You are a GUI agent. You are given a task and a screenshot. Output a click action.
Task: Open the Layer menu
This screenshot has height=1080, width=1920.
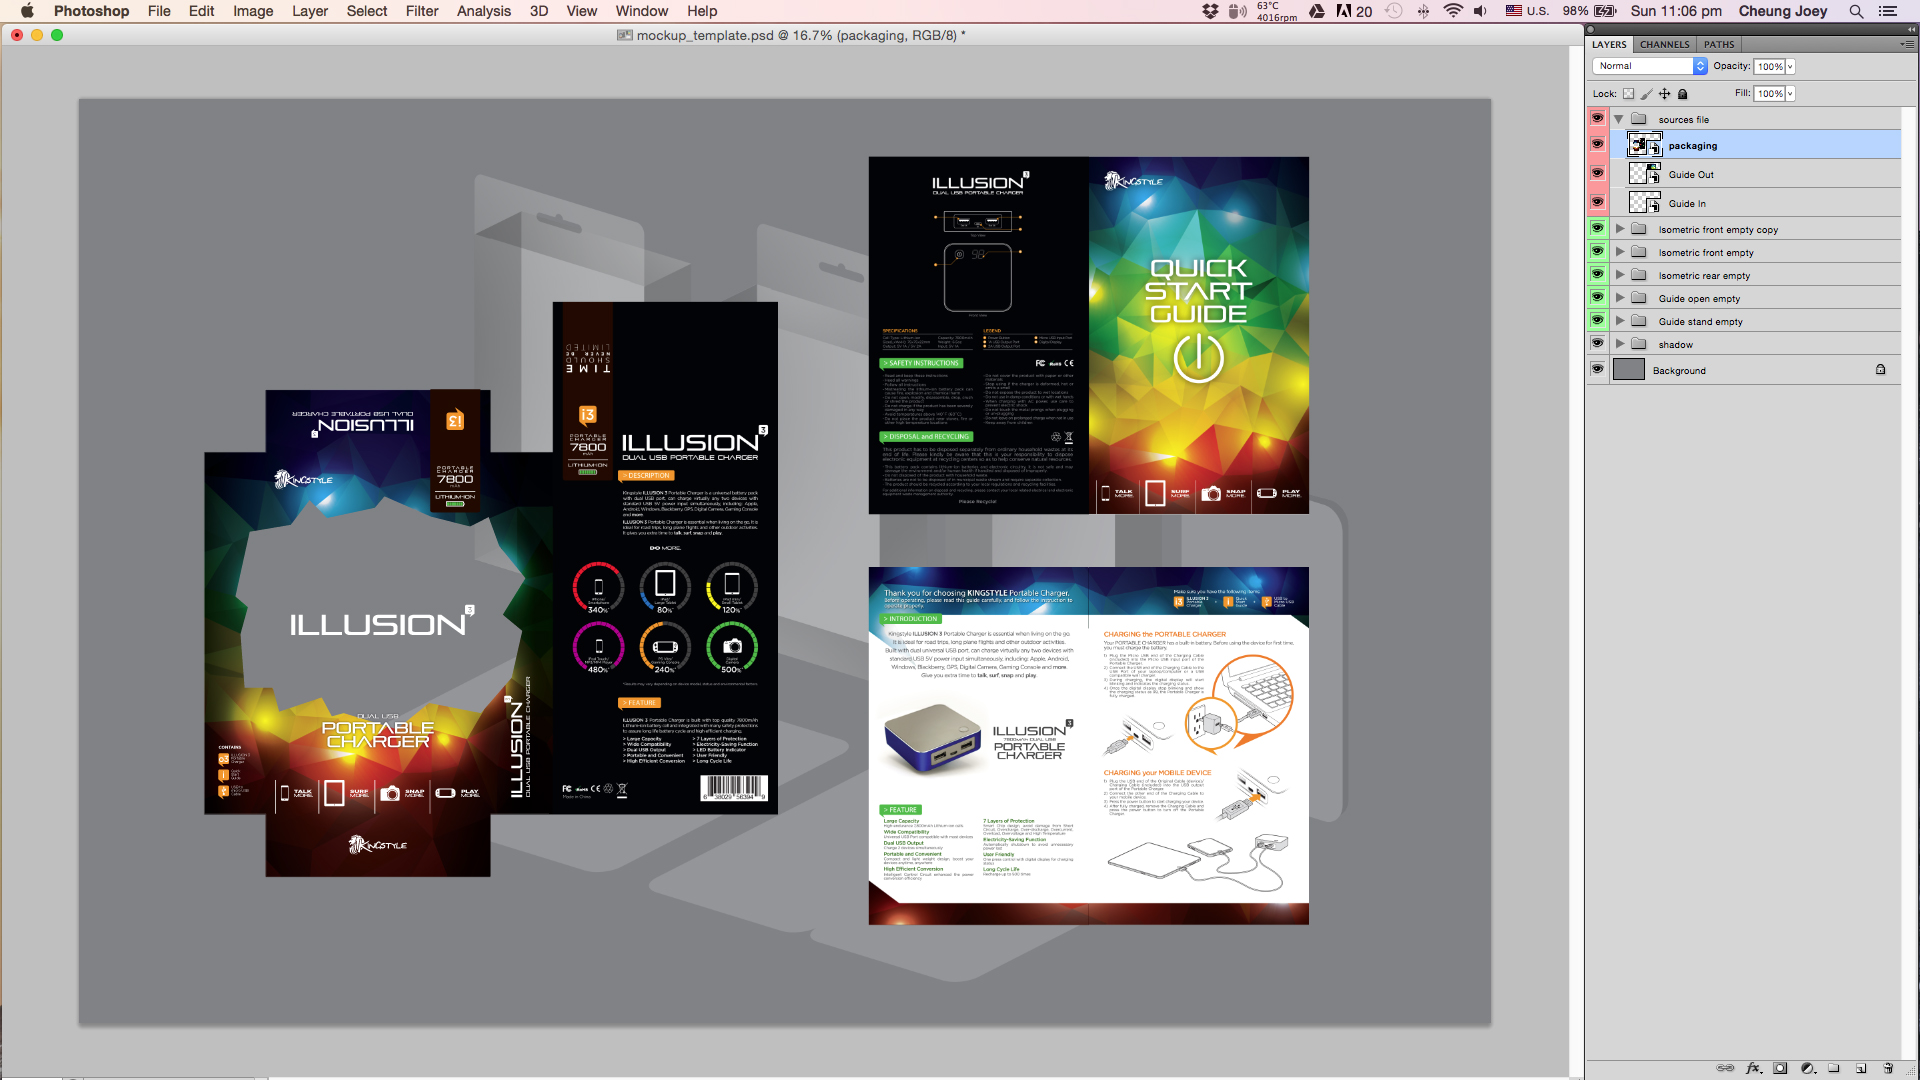(x=310, y=11)
